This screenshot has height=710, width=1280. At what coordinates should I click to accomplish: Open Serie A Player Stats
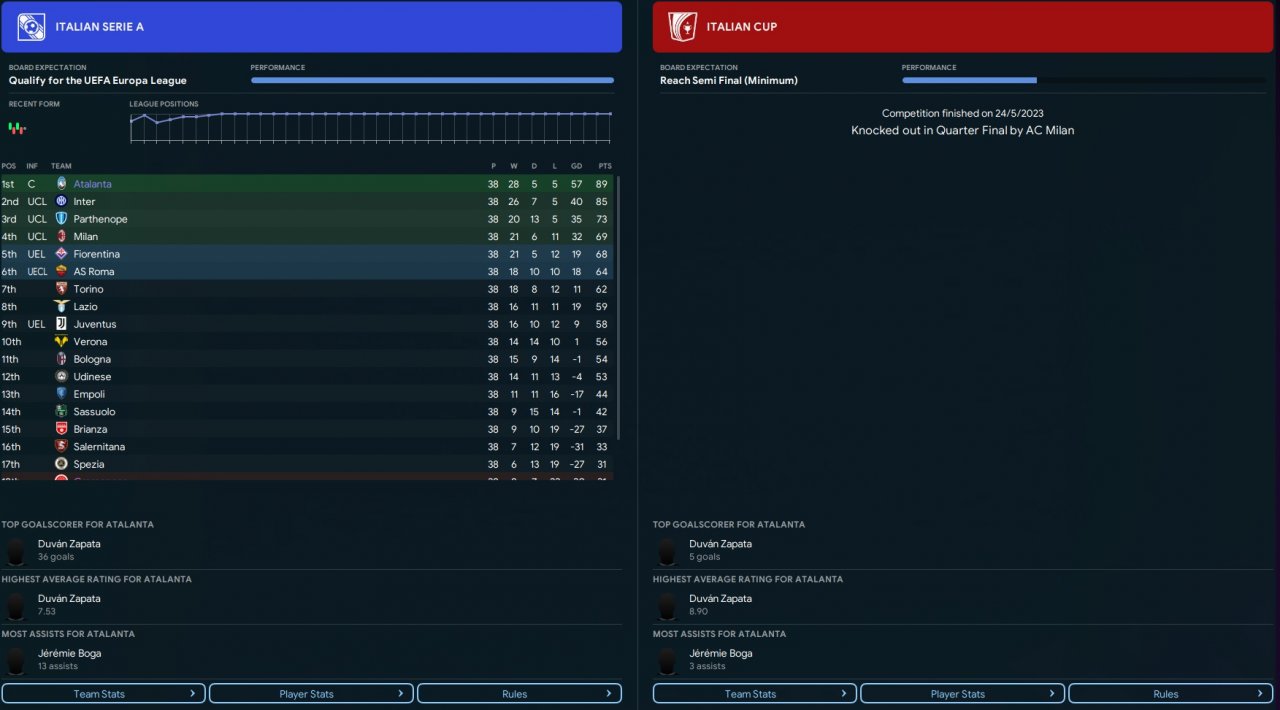[311, 694]
